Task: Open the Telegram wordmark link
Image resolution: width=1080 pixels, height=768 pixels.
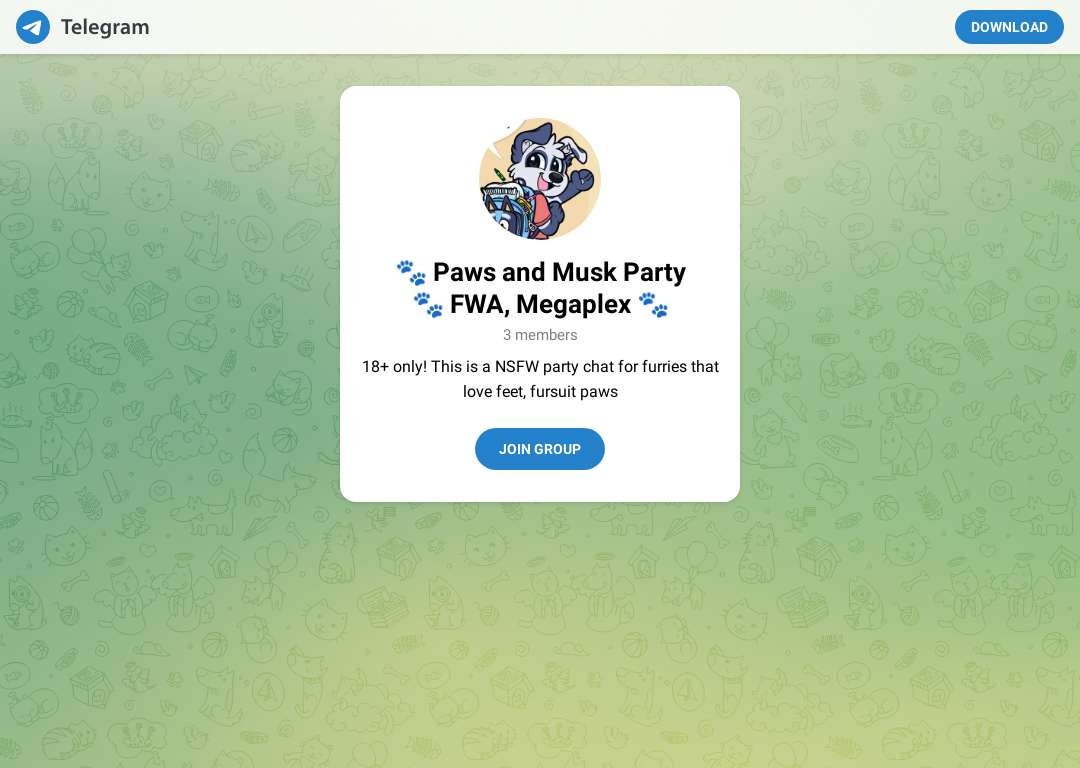Action: coord(105,27)
